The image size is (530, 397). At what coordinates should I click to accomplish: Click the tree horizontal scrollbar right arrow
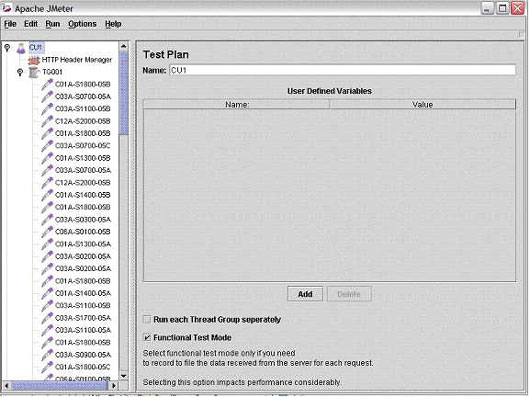pos(114,386)
